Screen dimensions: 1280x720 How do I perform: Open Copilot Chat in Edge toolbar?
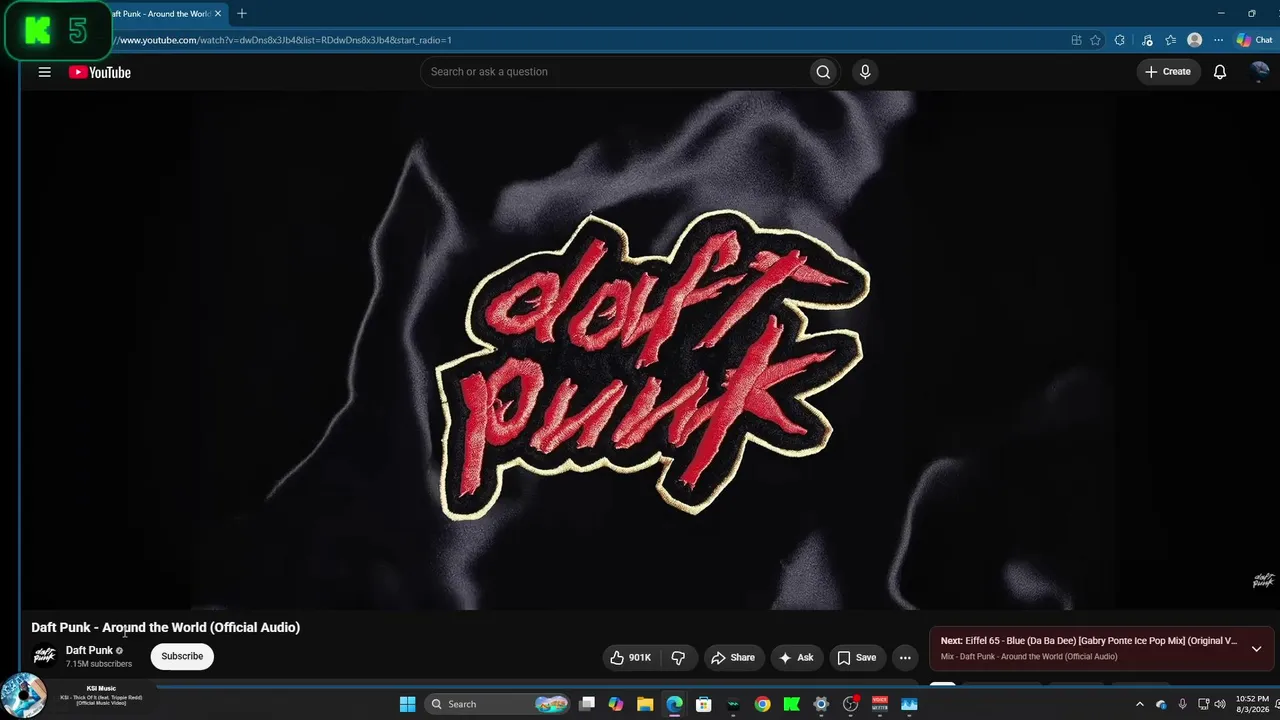coord(1254,40)
